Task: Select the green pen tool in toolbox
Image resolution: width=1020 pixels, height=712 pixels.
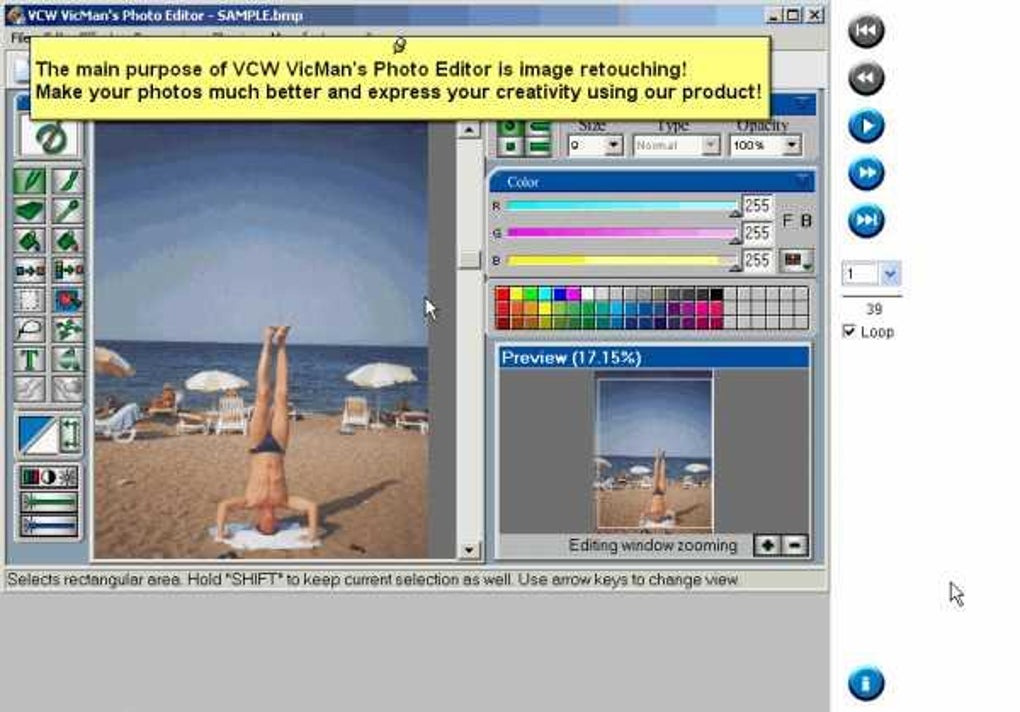Action: (x=30, y=181)
